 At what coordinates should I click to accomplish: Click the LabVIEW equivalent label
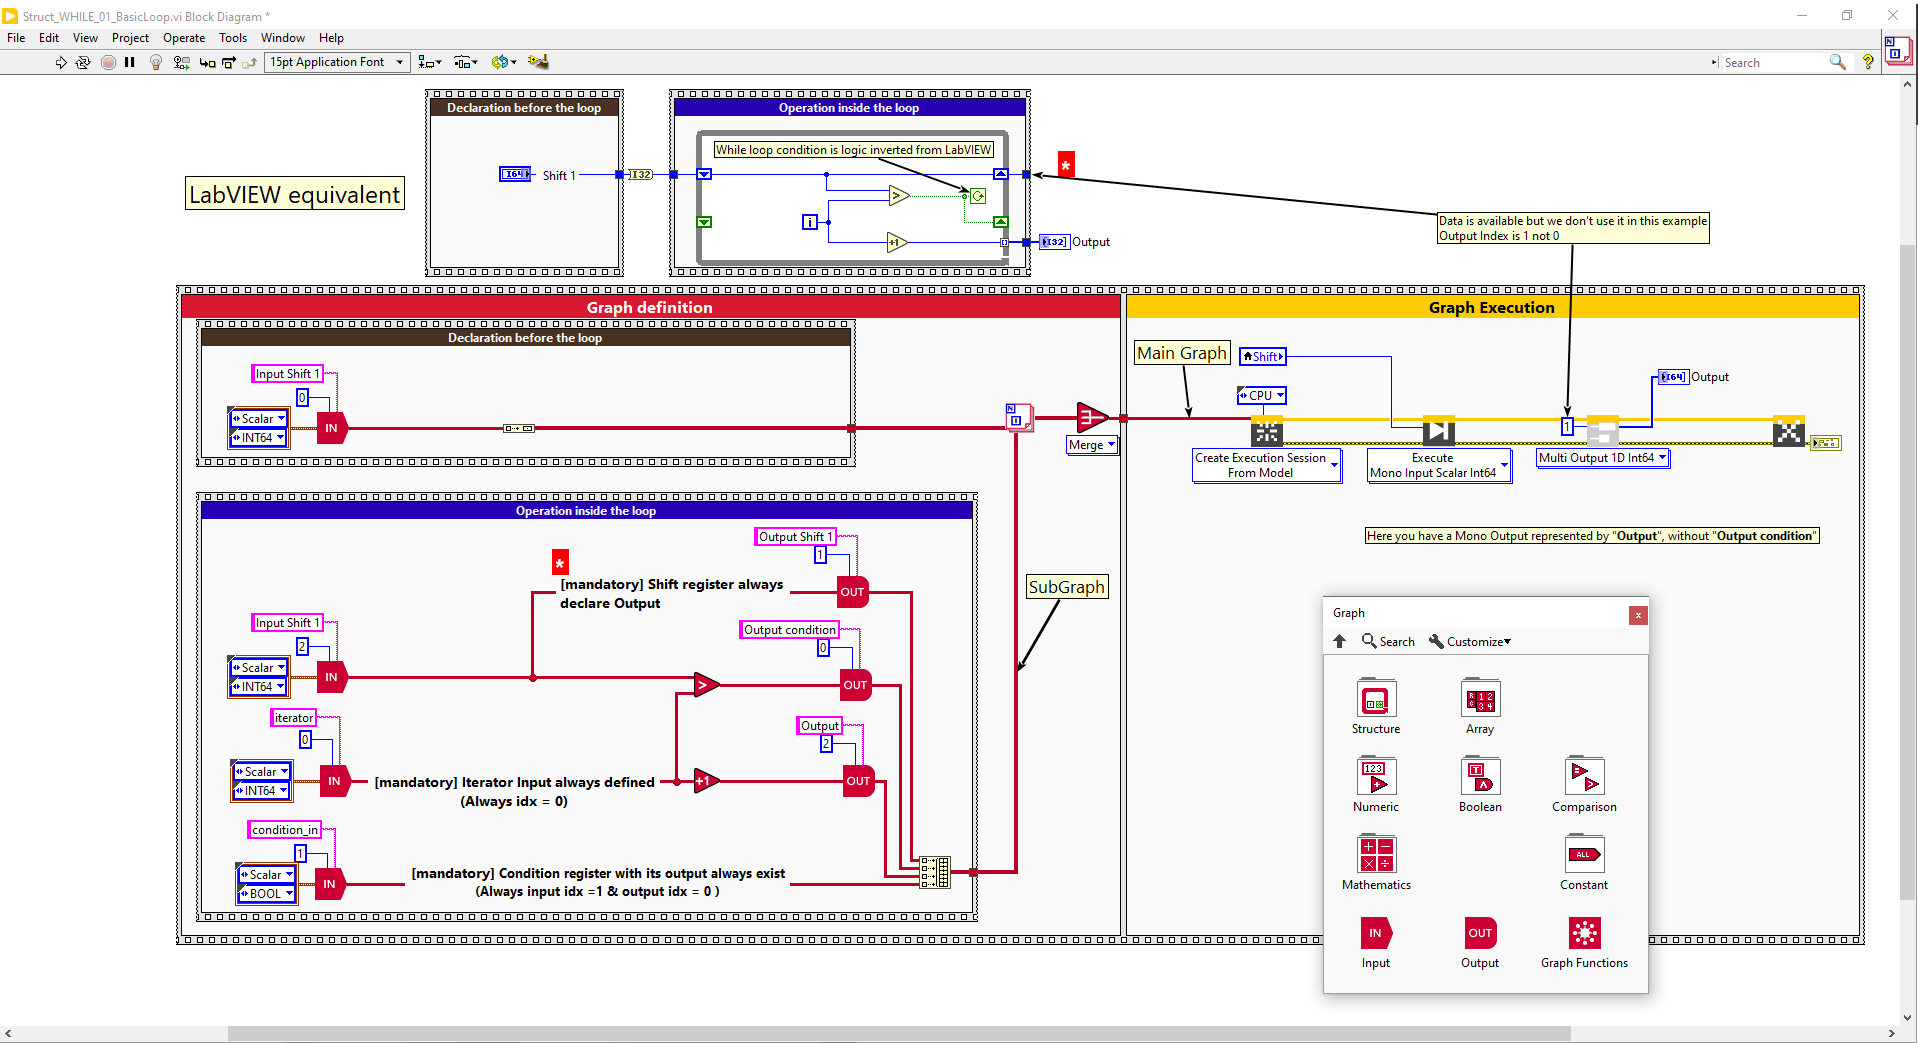(x=295, y=194)
